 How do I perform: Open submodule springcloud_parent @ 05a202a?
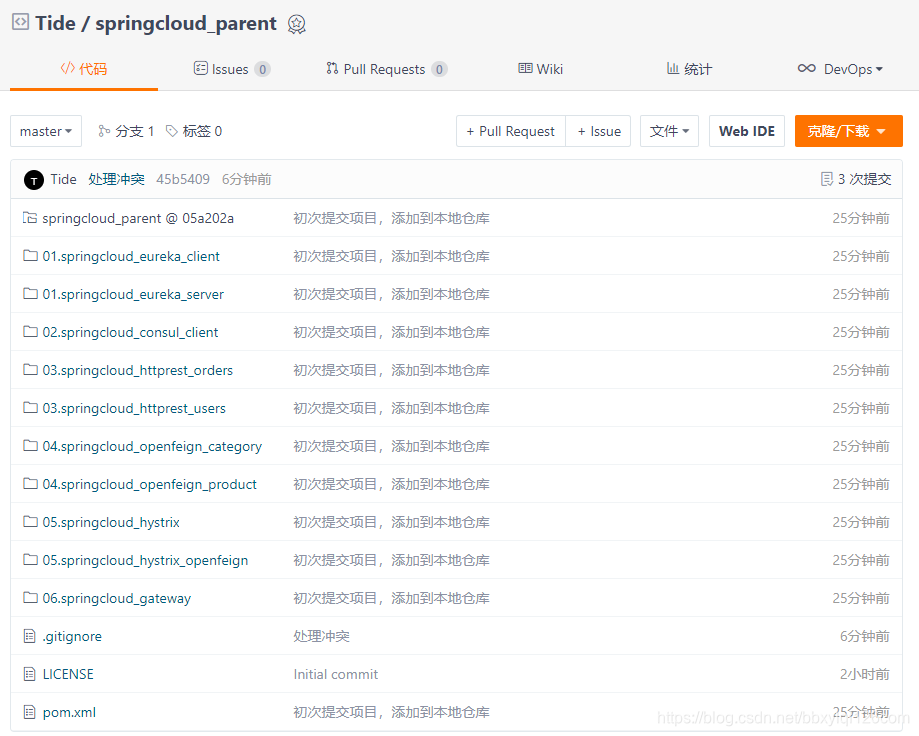click(x=138, y=218)
